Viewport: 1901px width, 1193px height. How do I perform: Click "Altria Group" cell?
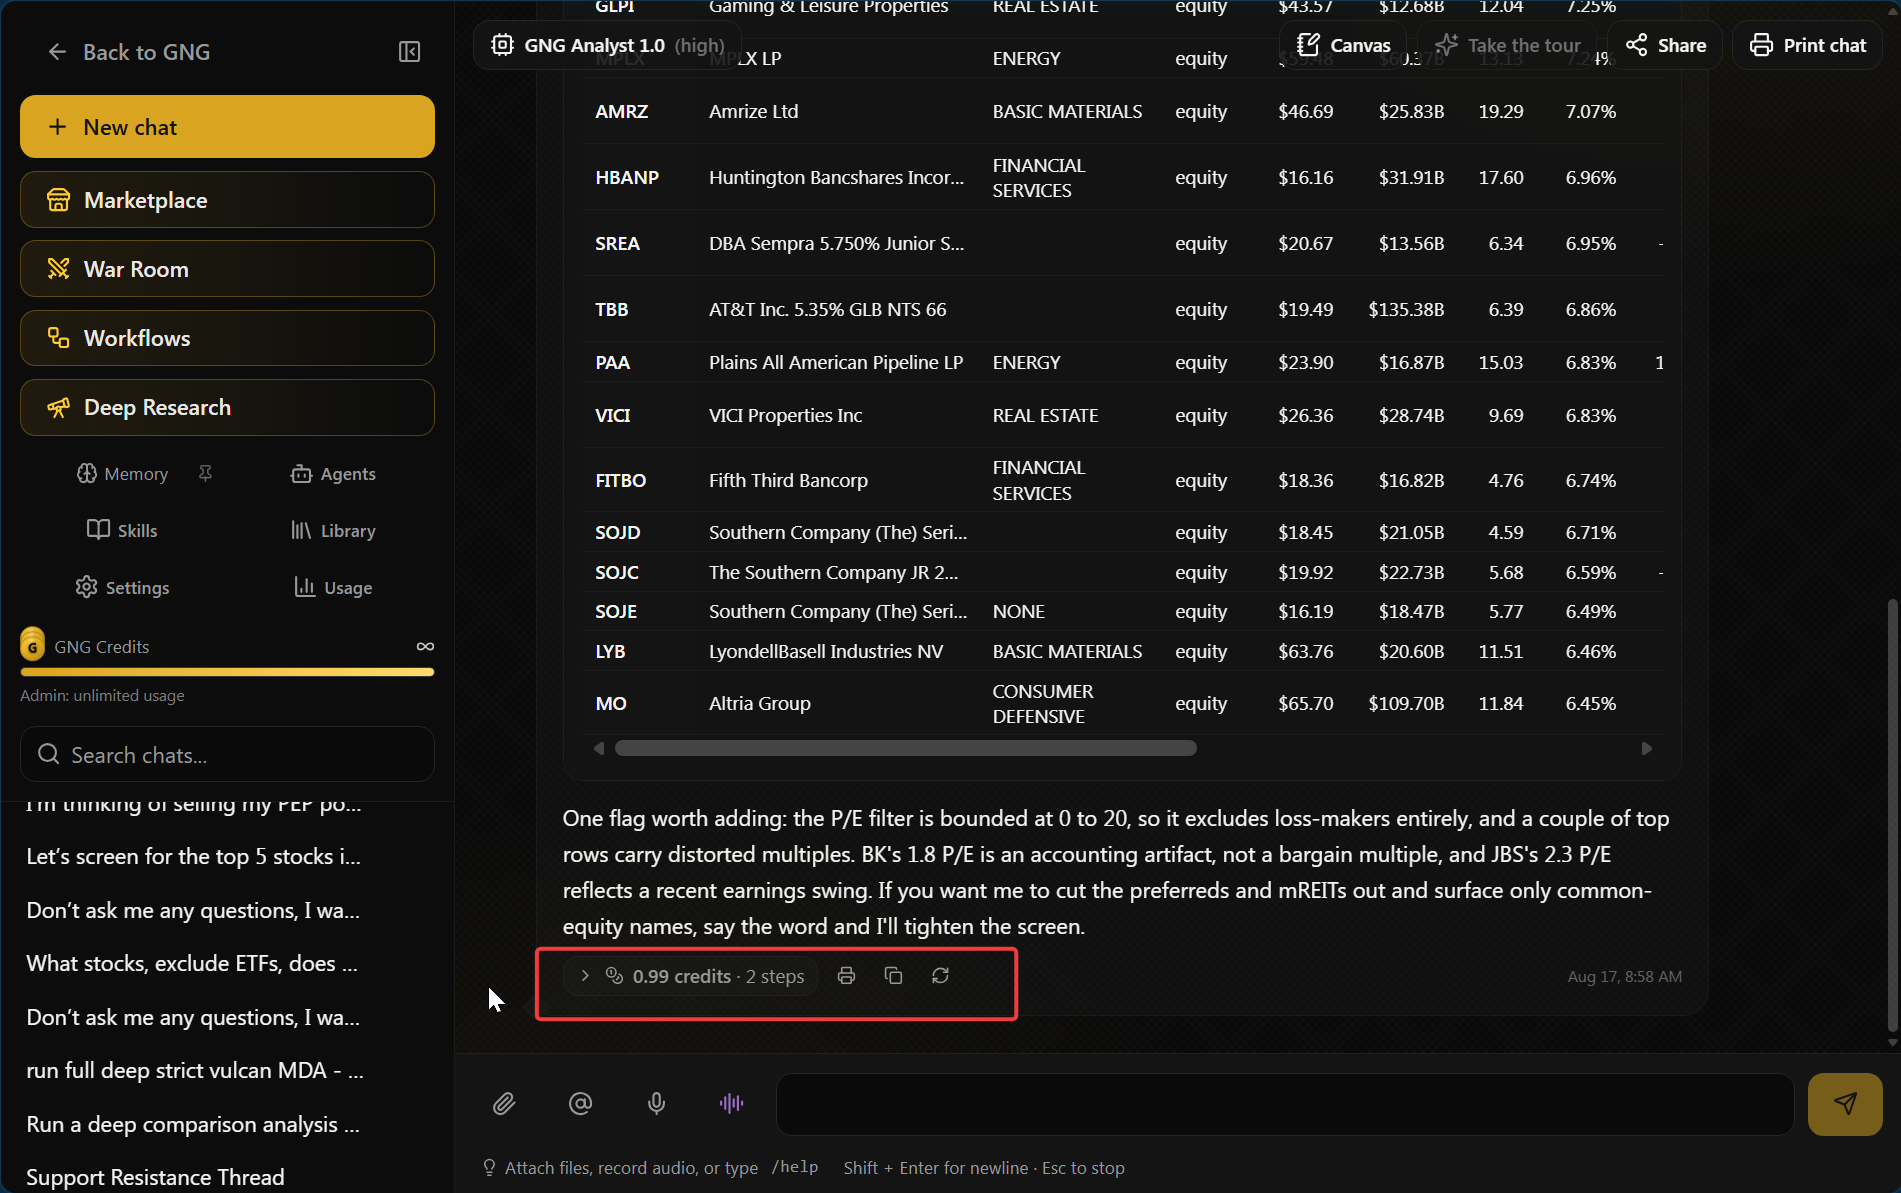[x=760, y=704]
